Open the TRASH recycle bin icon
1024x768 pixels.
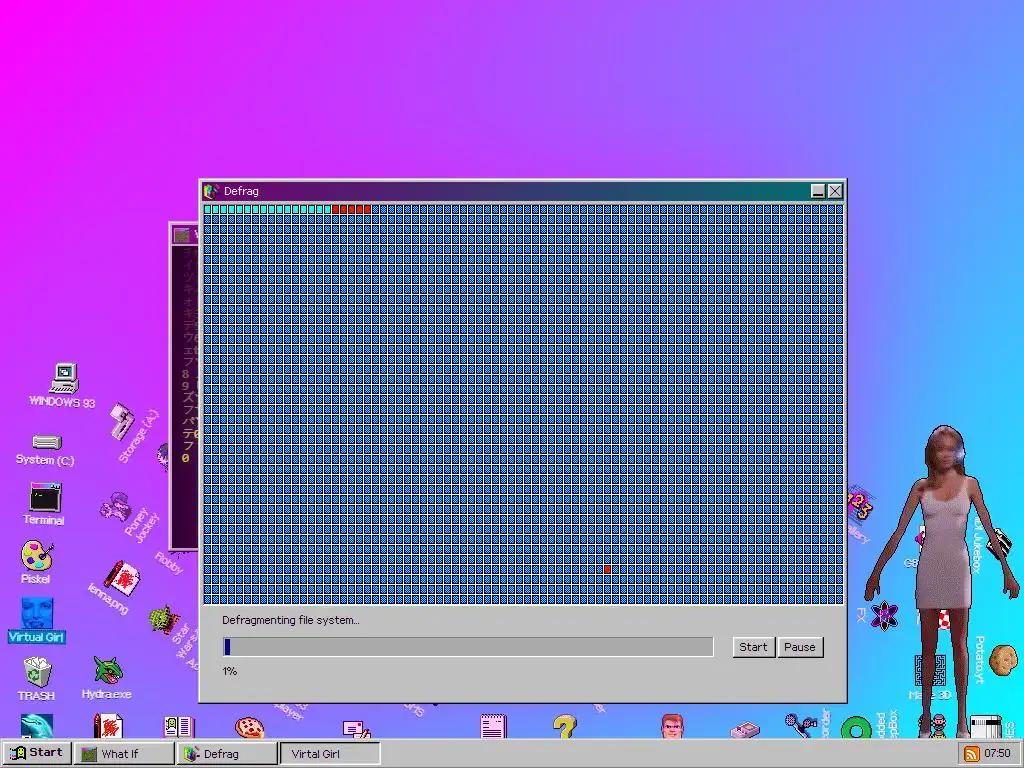pyautogui.click(x=37, y=672)
